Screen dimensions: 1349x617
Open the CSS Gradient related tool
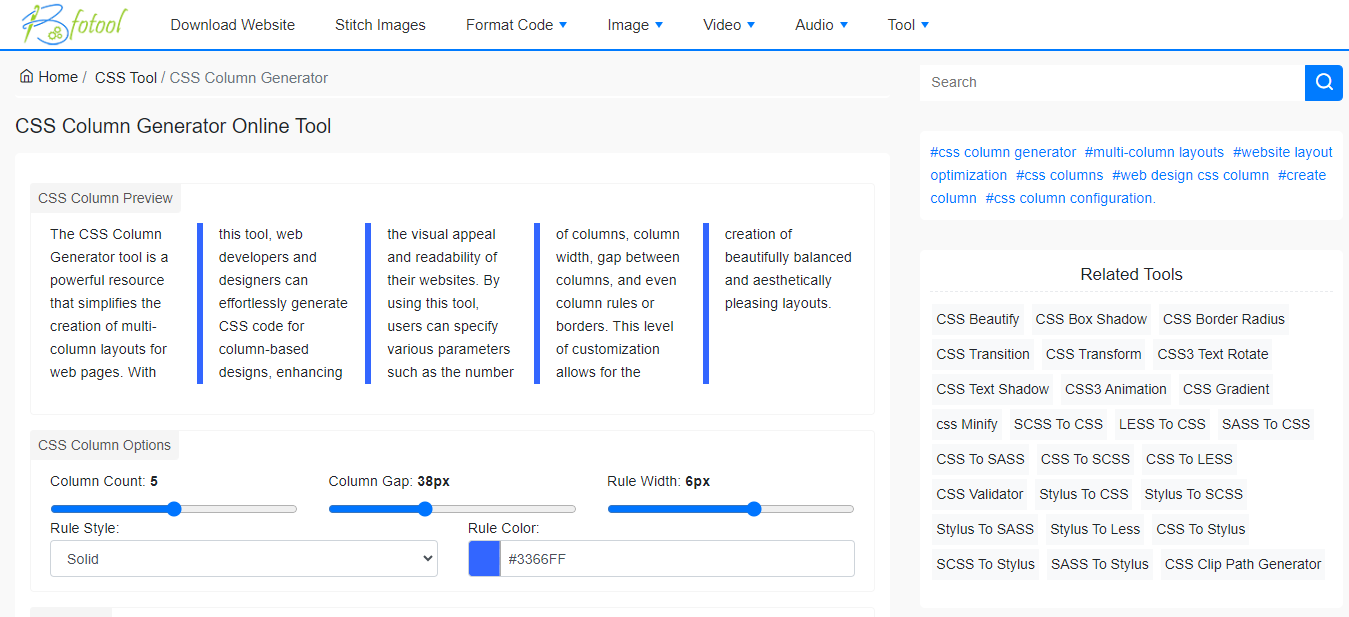point(1225,389)
